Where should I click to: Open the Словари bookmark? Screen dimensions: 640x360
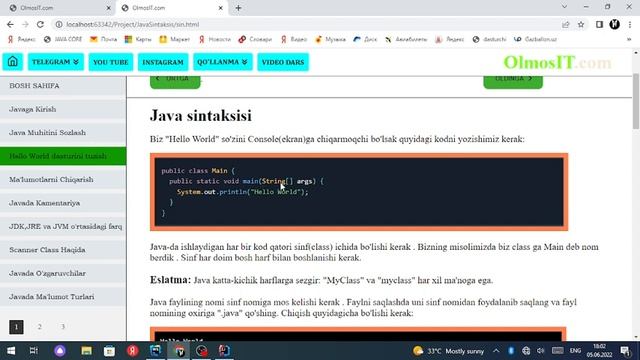click(x=255, y=40)
